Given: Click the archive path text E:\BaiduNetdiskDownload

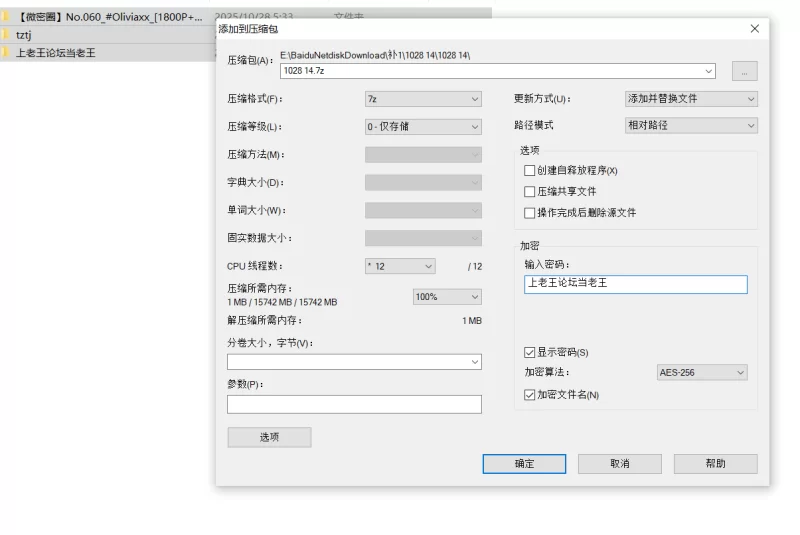Looking at the screenshot, I should click(x=375, y=55).
